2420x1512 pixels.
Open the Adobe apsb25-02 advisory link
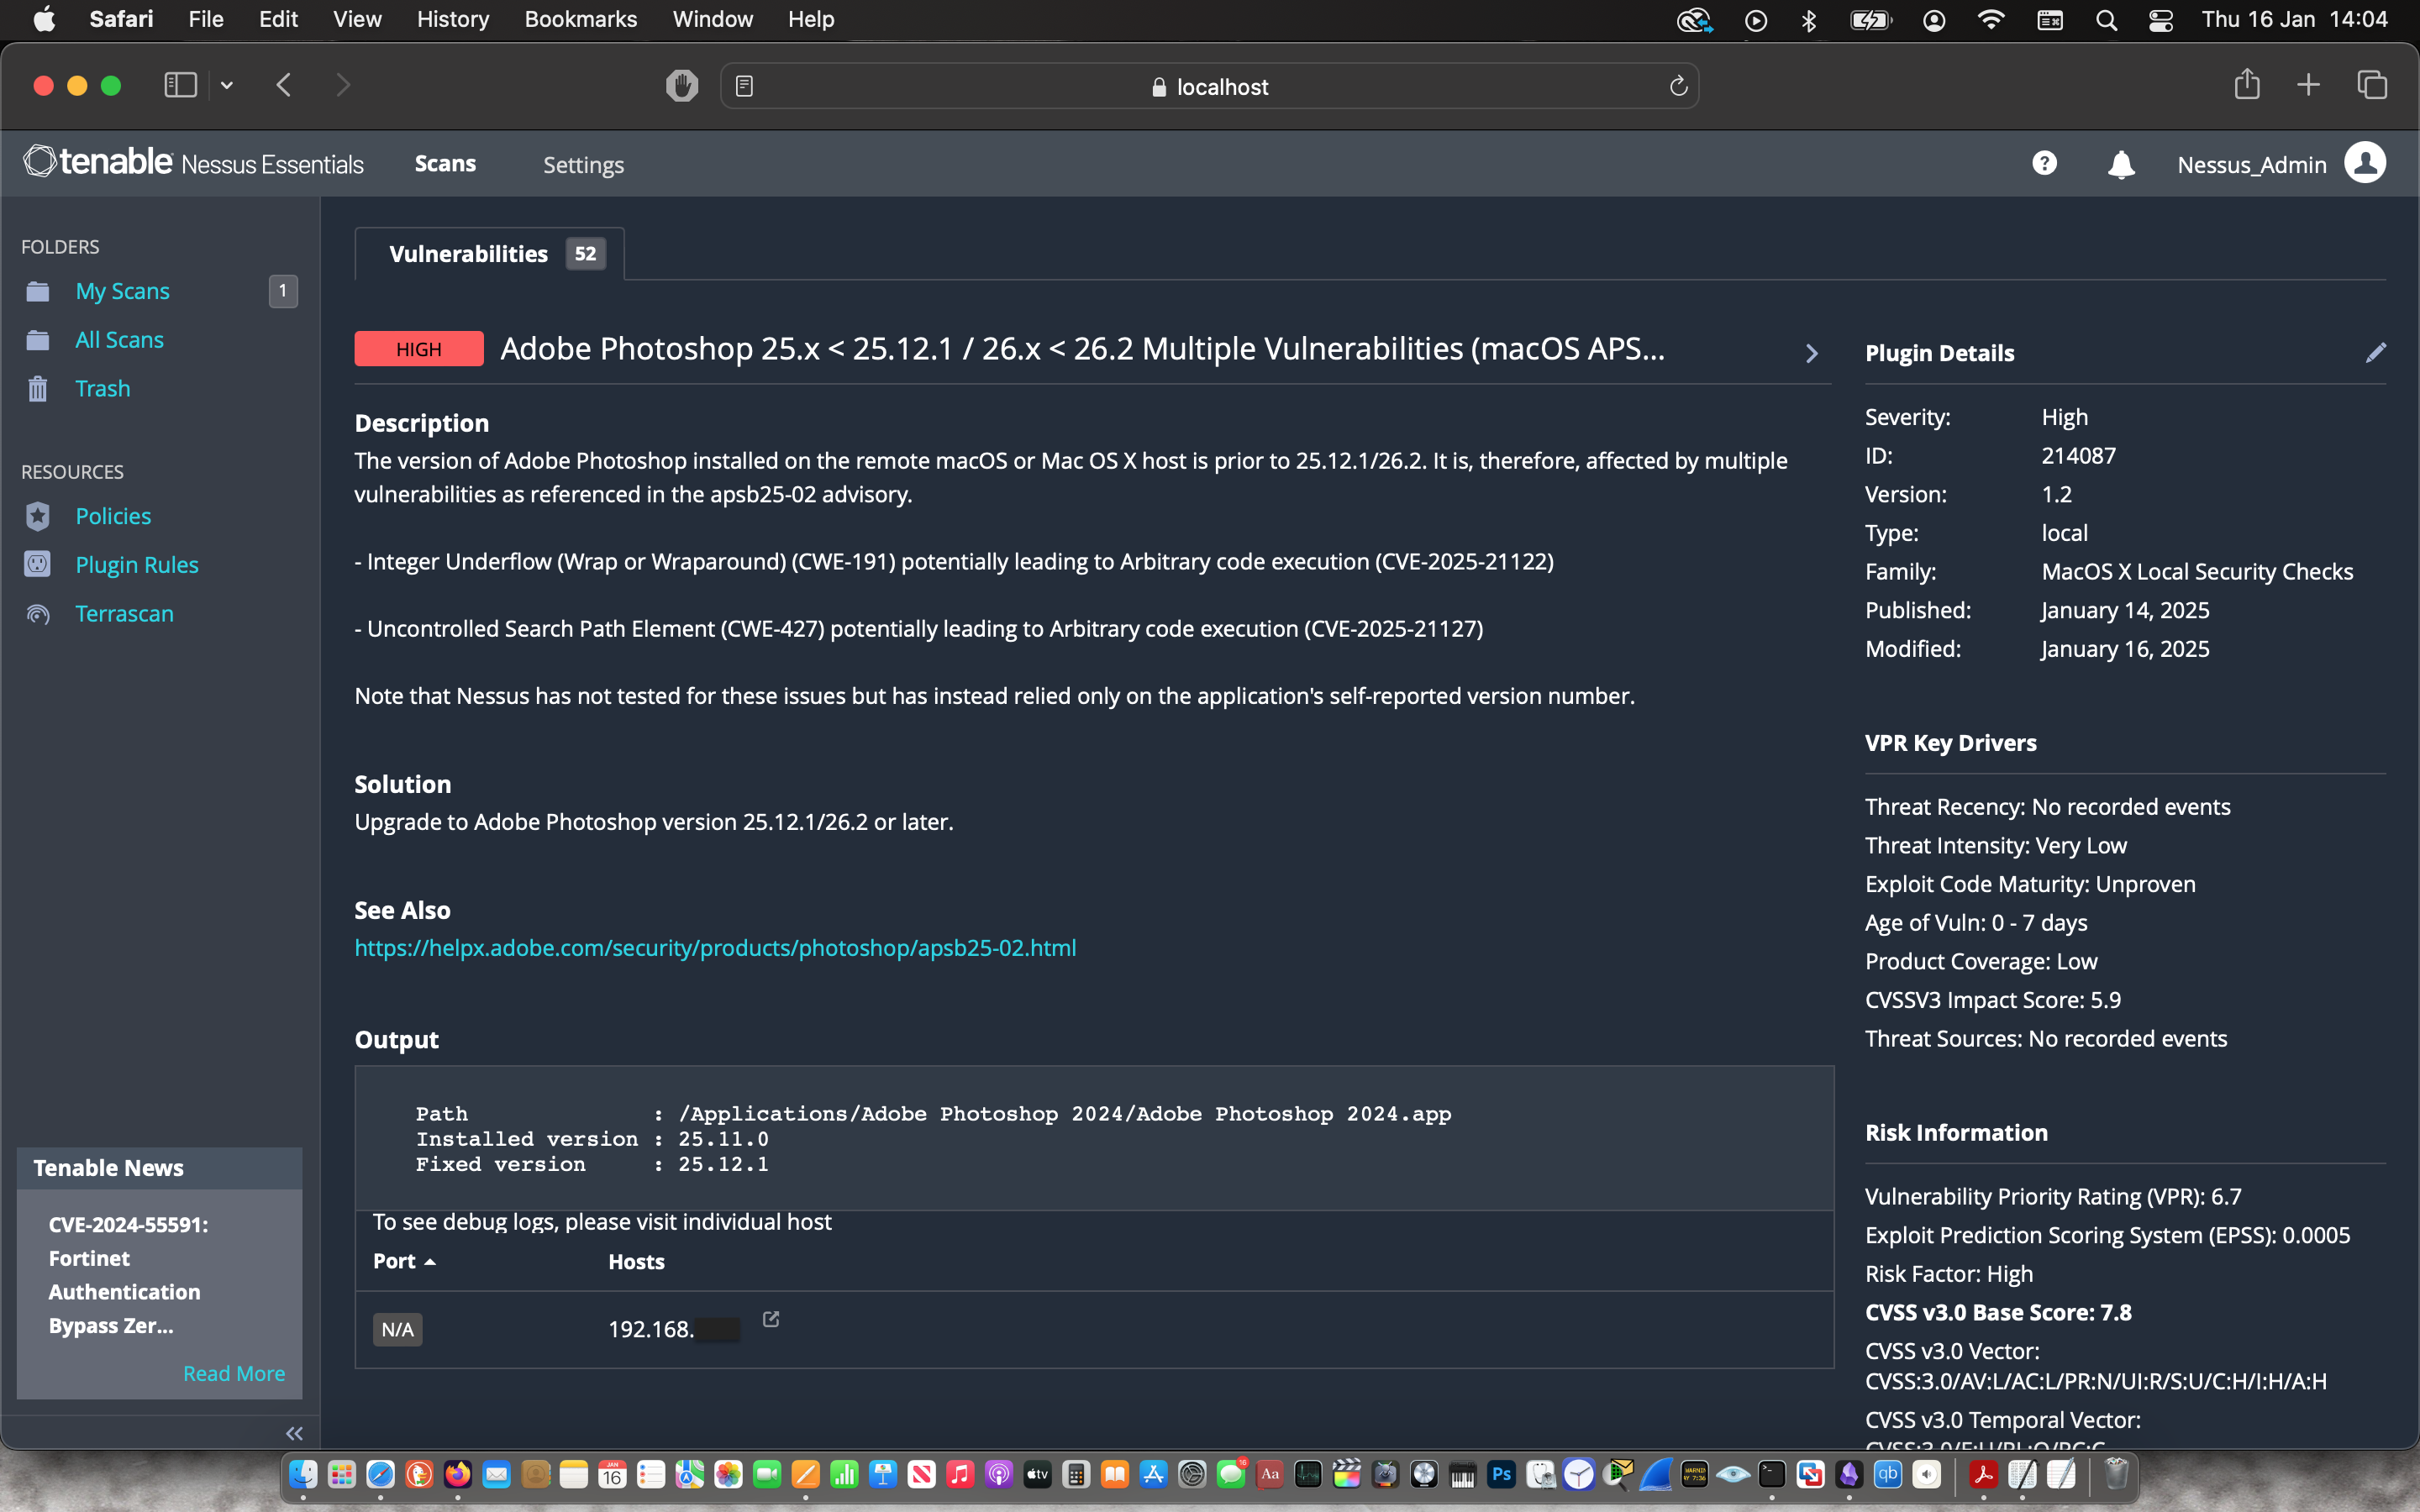point(715,948)
